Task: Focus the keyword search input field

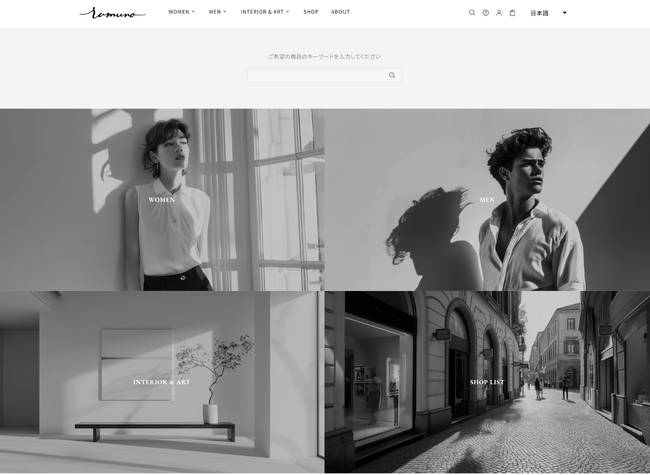Action: (x=324, y=75)
